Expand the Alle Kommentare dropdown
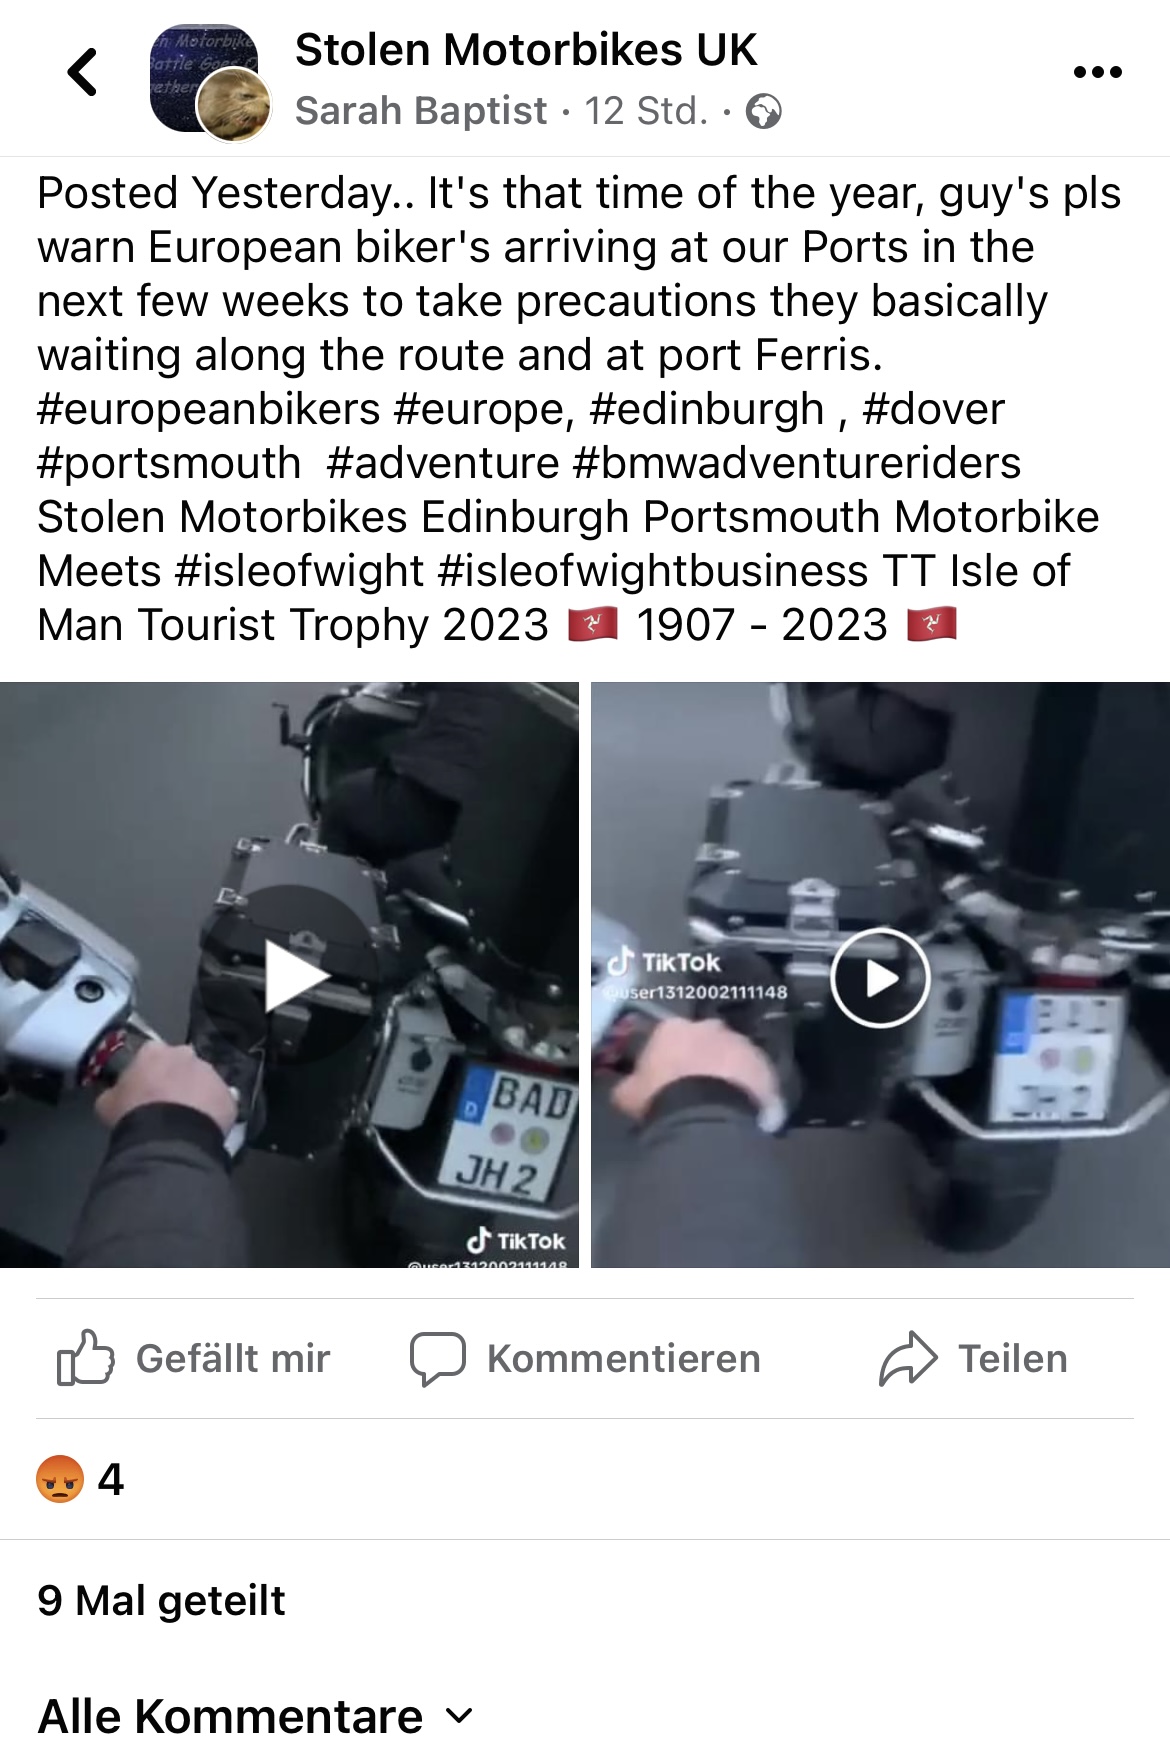Viewport: 1170px width, 1746px height. pos(255,1716)
